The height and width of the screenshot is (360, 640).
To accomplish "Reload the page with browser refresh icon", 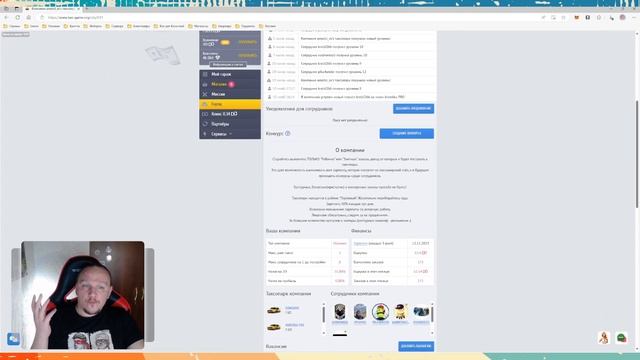I will 18,18.
